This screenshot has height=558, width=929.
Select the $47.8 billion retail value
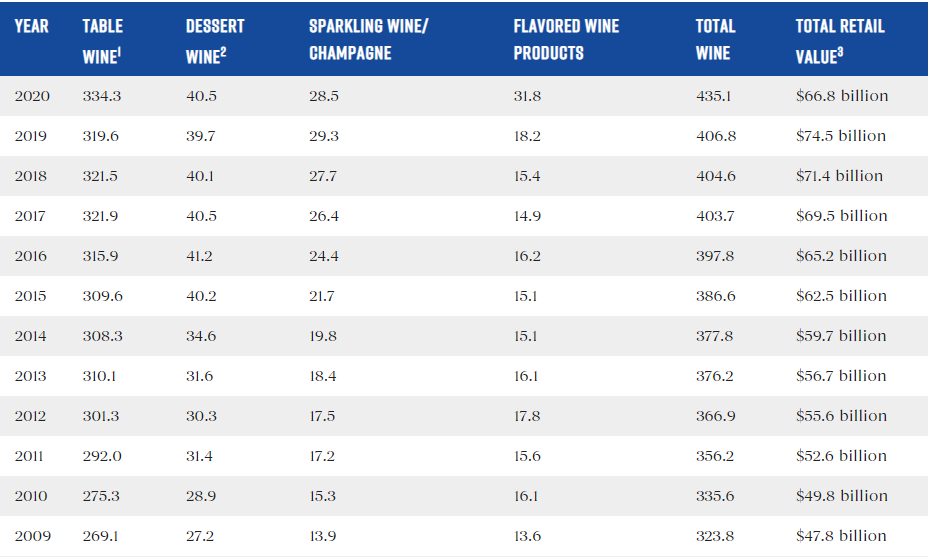842,536
